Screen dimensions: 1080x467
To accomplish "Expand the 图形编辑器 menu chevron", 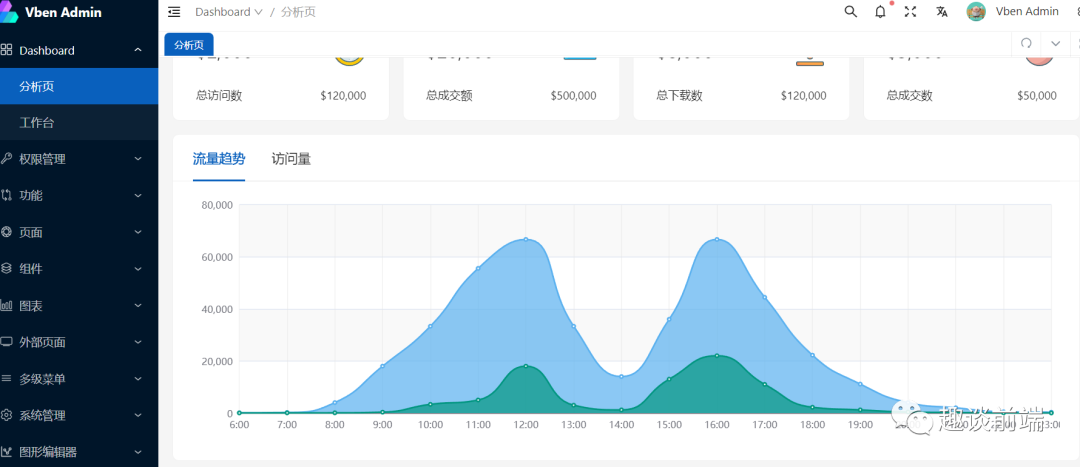I will pos(138,452).
